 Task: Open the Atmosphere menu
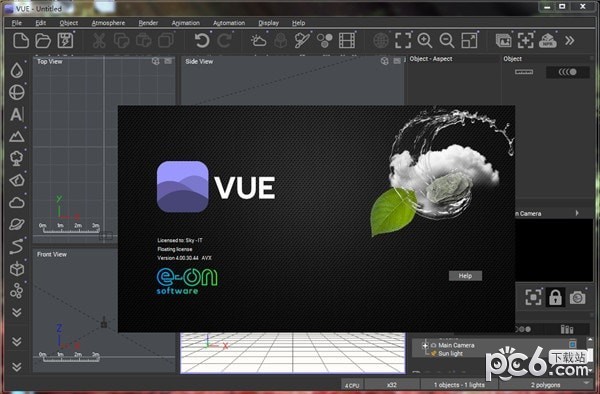pyautogui.click(x=108, y=23)
